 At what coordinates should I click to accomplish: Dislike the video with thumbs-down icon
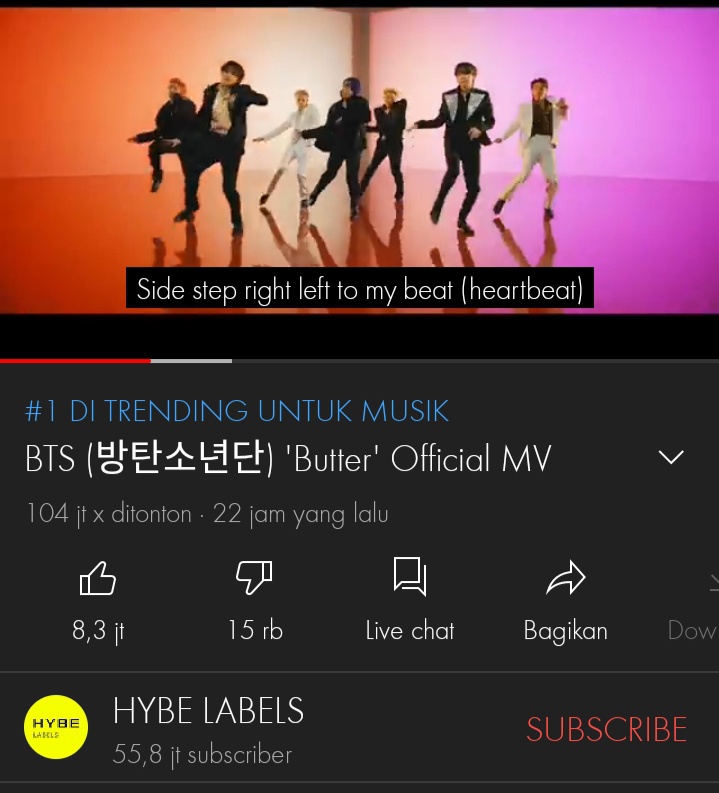pos(254,578)
